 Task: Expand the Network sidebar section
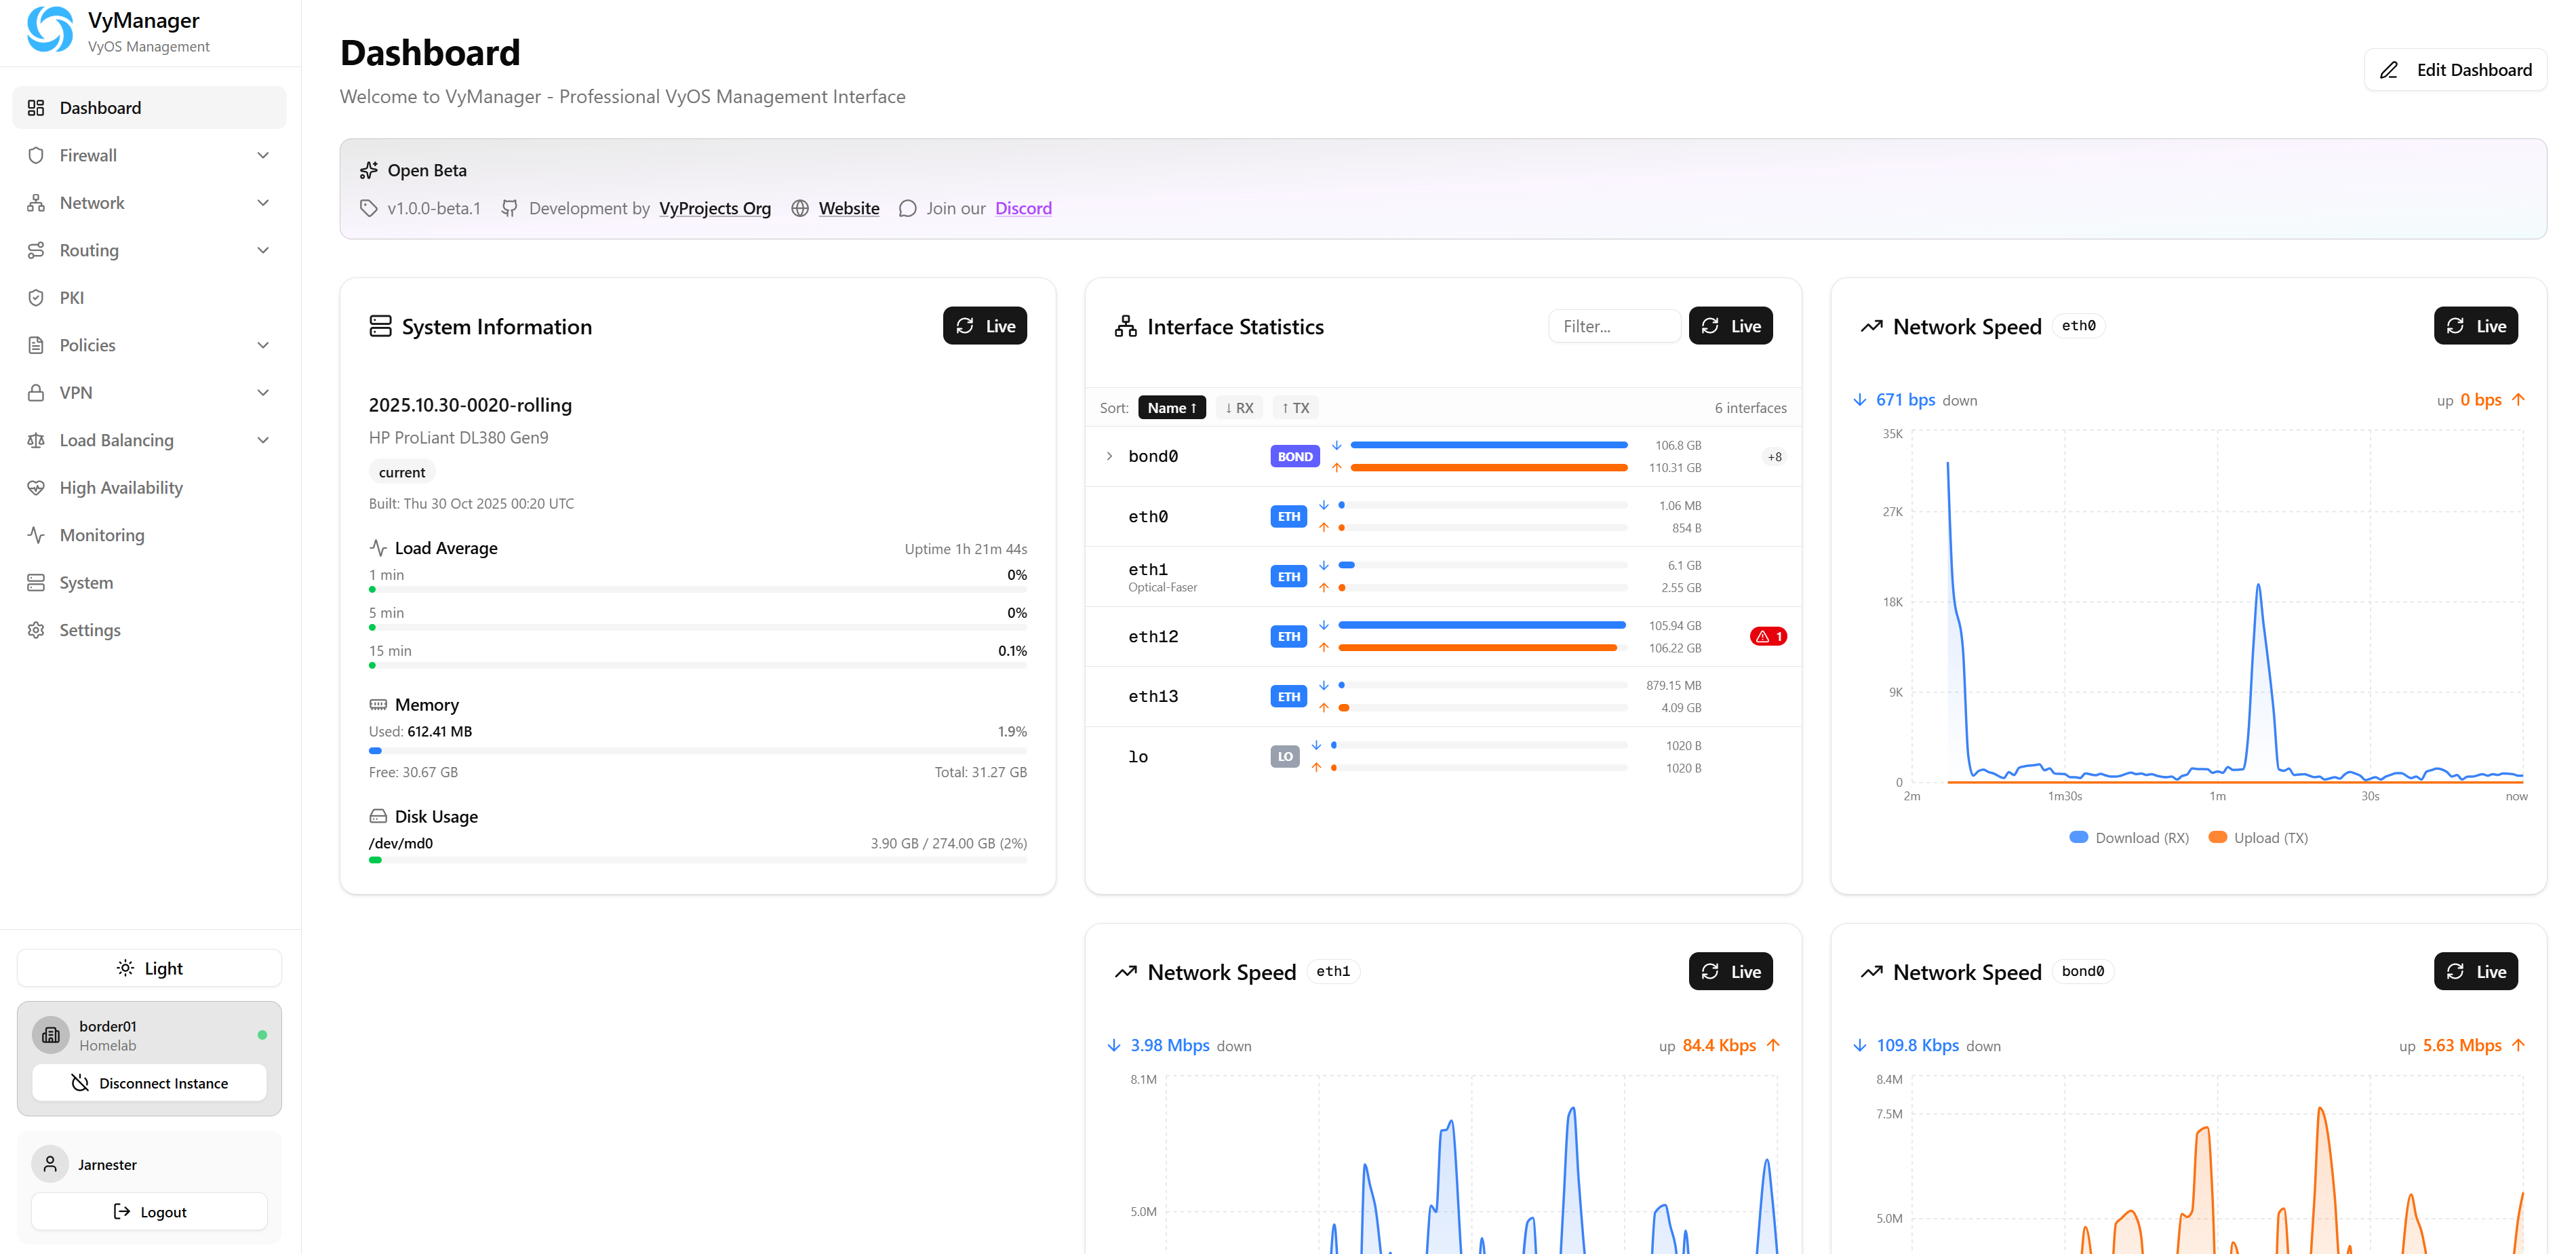click(262, 202)
